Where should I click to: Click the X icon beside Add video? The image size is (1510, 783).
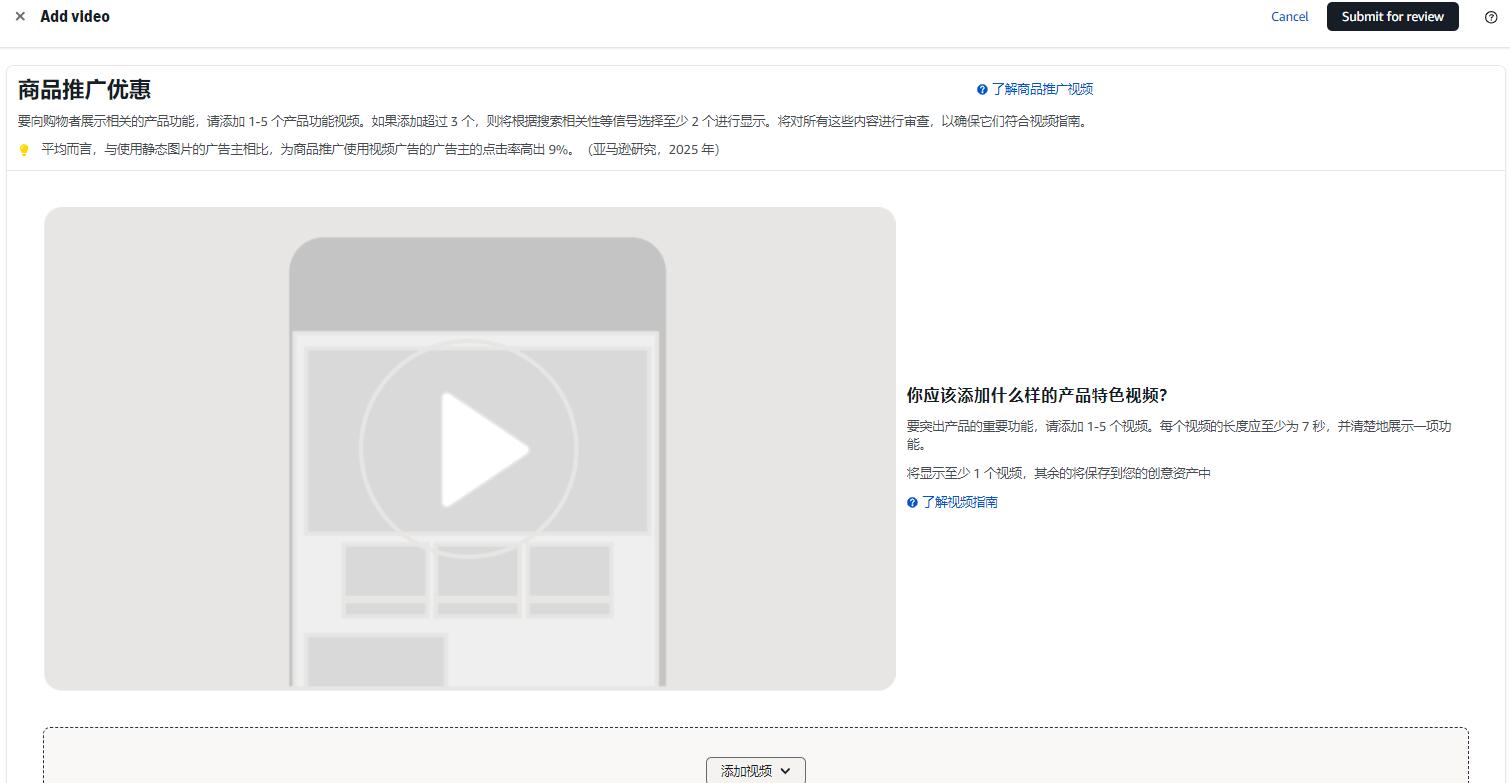point(20,17)
